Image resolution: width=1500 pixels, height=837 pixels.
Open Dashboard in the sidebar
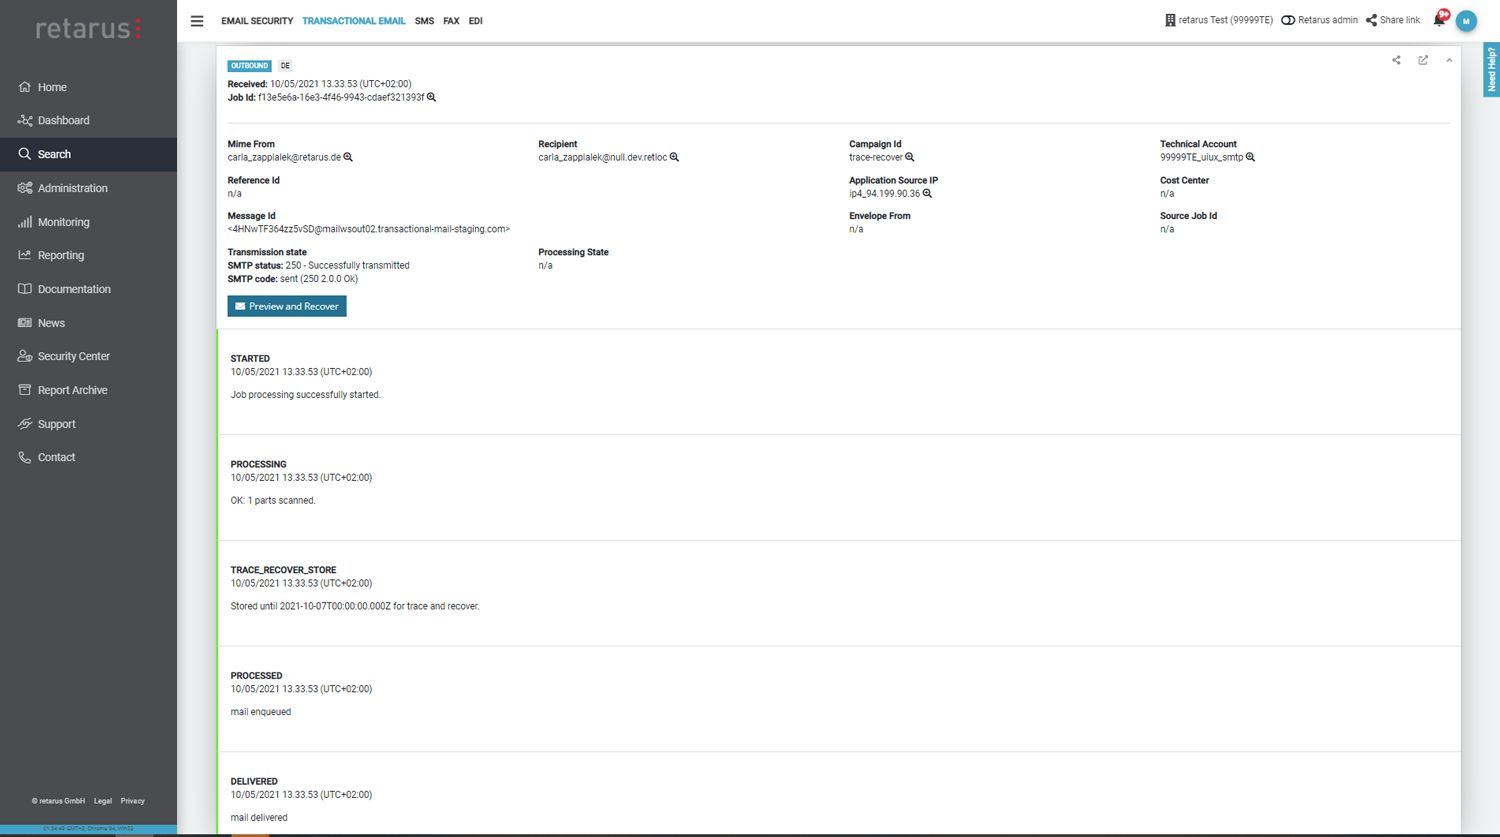(x=64, y=120)
